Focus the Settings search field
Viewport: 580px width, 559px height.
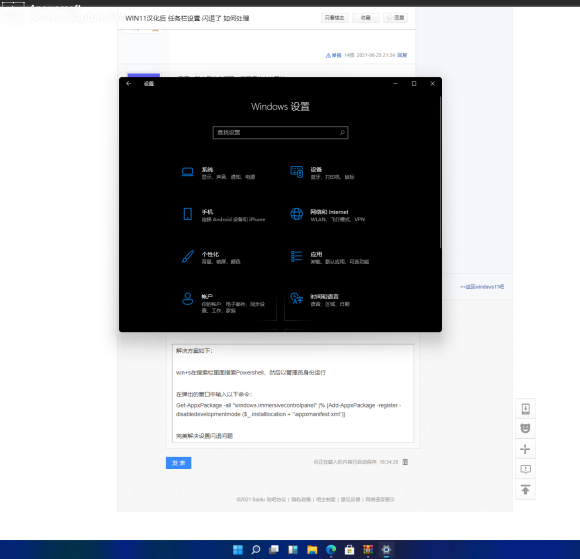coord(280,132)
